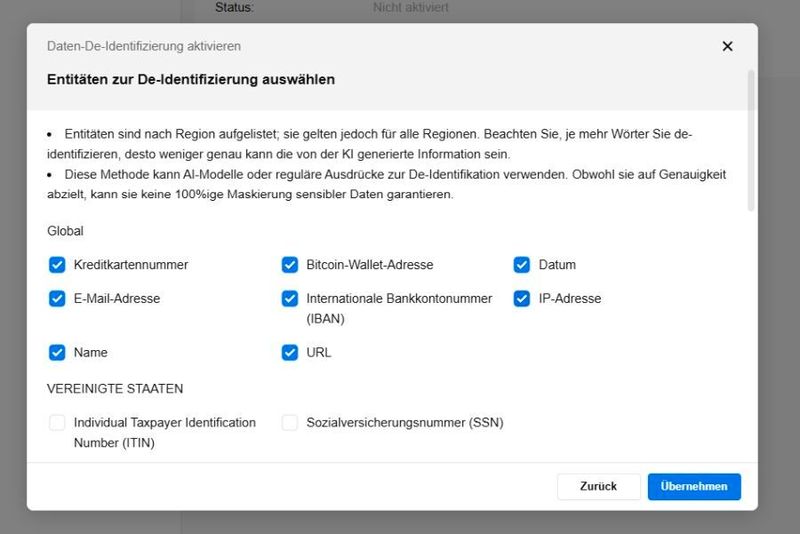
Task: Click the dialog's vertical scrollbar
Action: click(x=751, y=140)
